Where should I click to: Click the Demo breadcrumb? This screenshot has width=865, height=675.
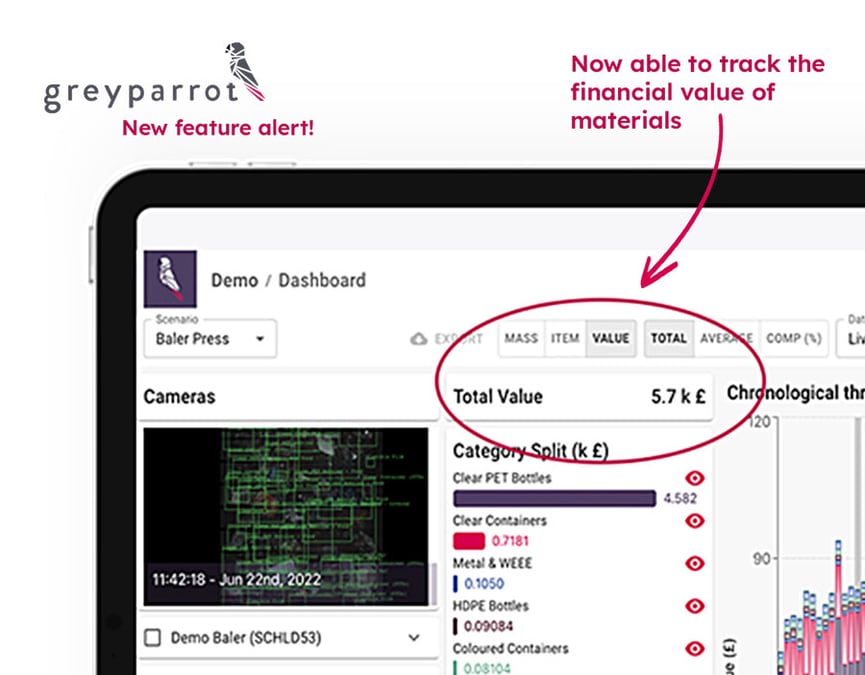pos(234,280)
